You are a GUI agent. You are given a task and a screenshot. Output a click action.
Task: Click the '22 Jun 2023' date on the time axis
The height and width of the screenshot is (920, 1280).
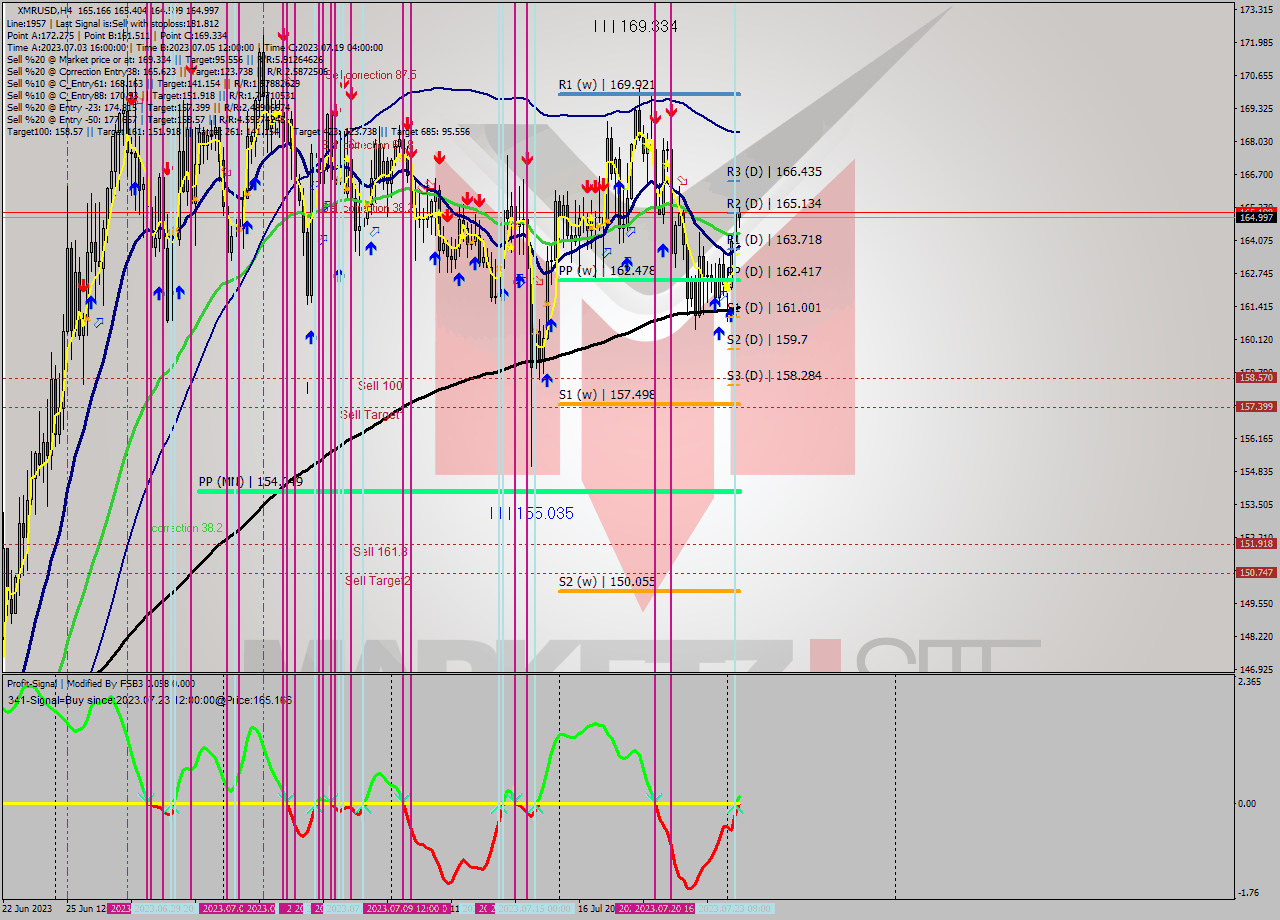pos(27,909)
